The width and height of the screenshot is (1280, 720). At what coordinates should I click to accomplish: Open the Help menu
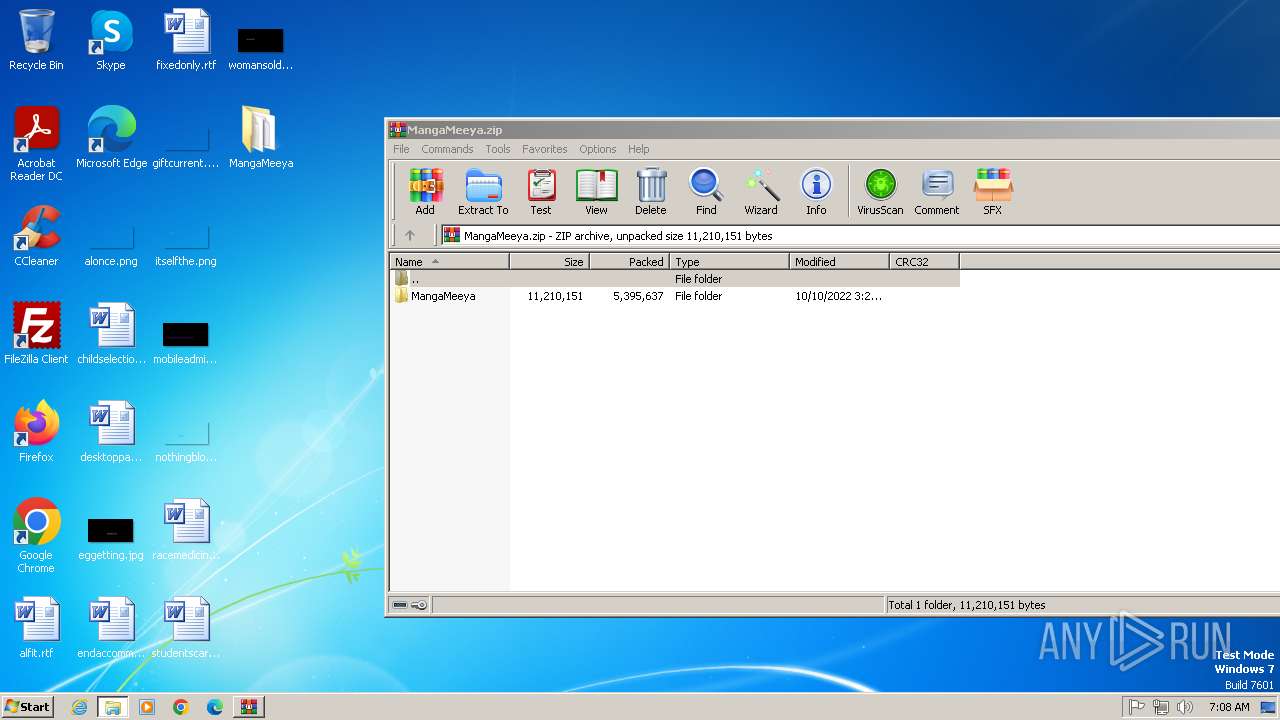[x=639, y=149]
